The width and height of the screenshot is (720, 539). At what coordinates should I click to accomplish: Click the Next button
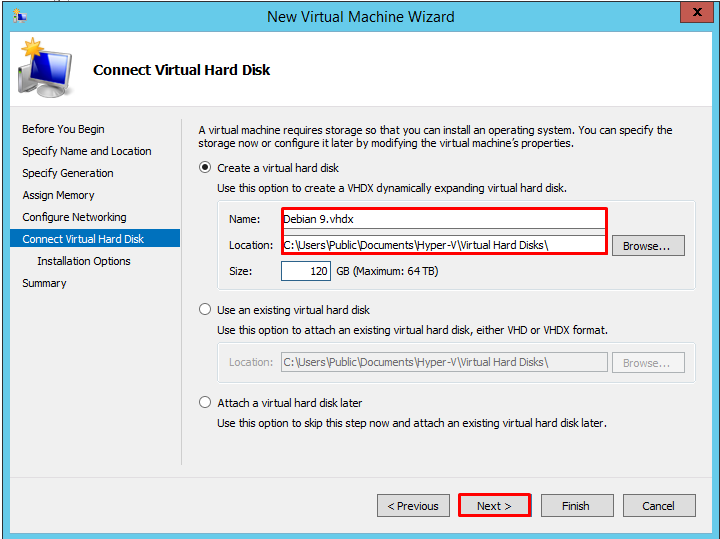coord(495,505)
